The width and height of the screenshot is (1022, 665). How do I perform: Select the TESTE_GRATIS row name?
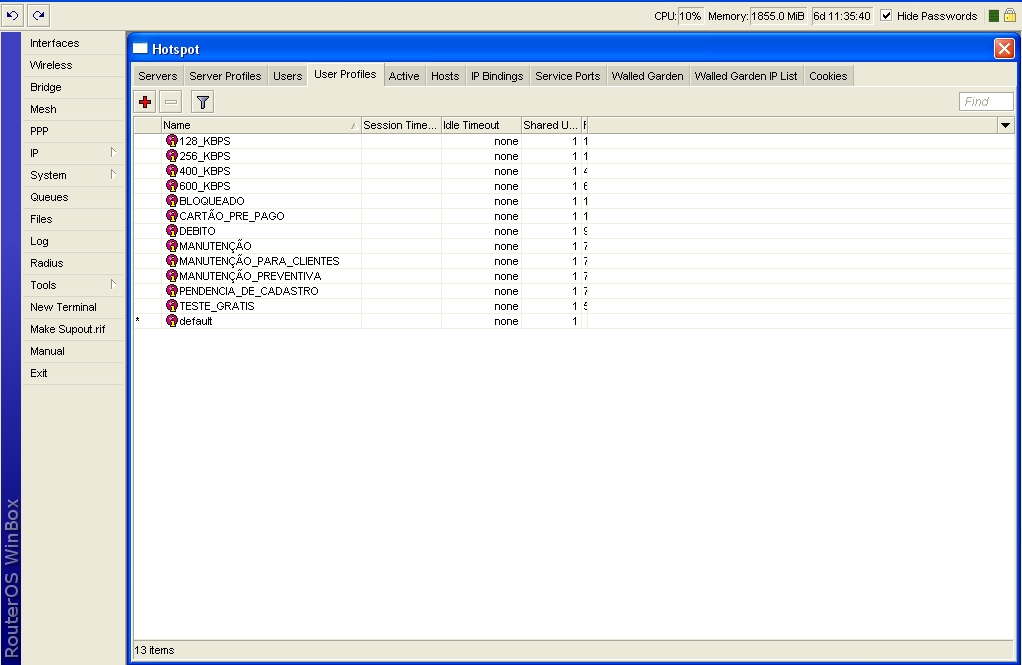(x=216, y=306)
